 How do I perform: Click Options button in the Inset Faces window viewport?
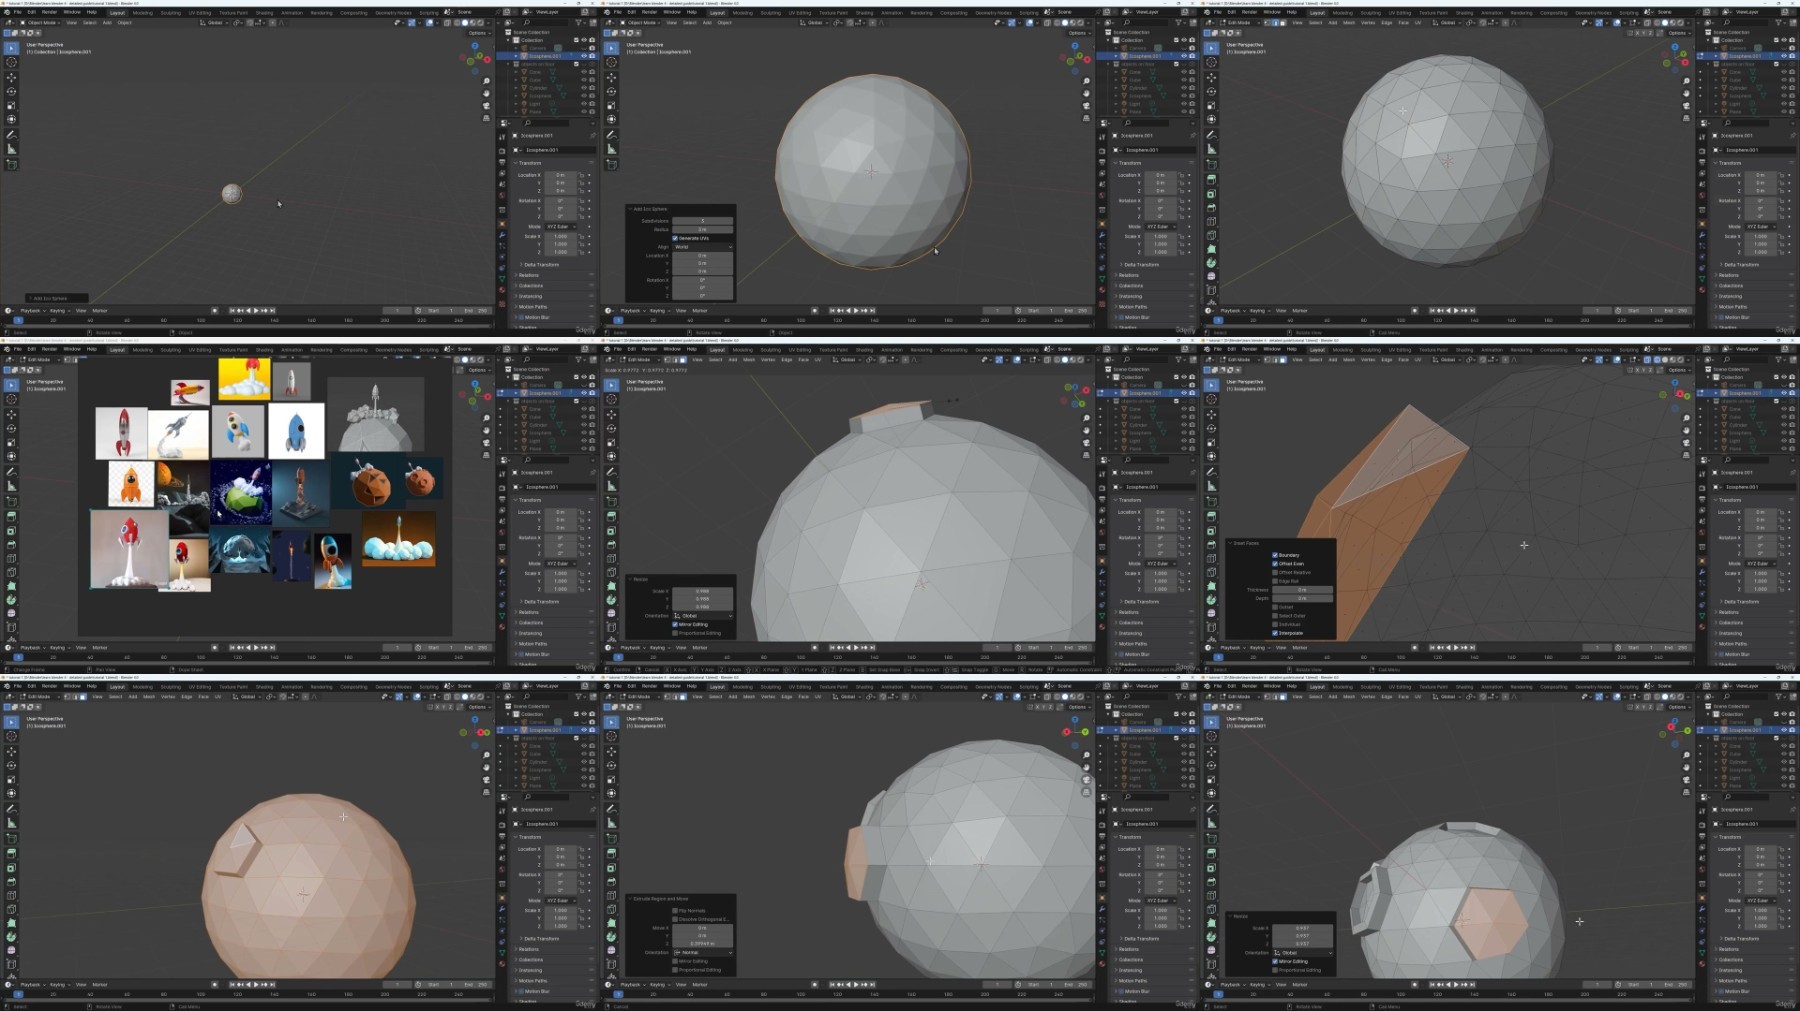coord(1679,370)
